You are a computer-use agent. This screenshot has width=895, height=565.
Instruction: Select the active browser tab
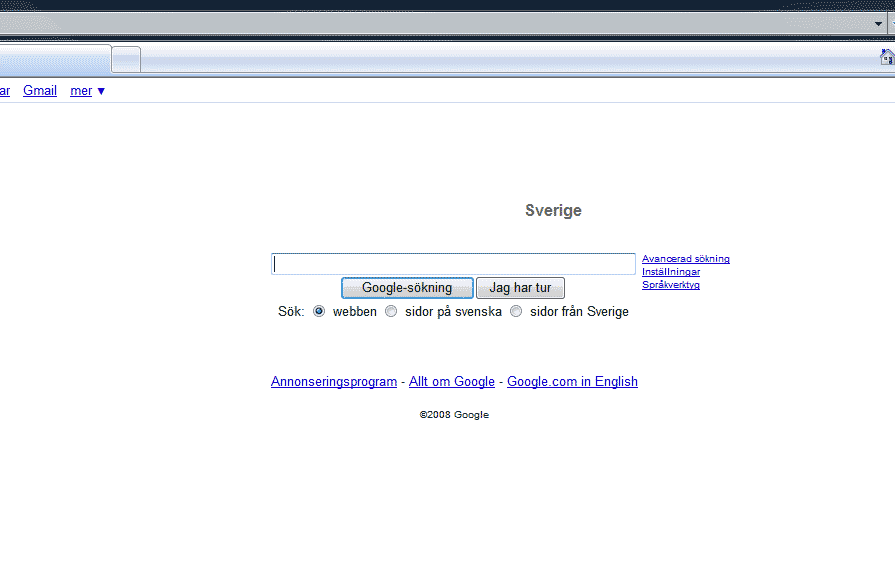[55, 59]
